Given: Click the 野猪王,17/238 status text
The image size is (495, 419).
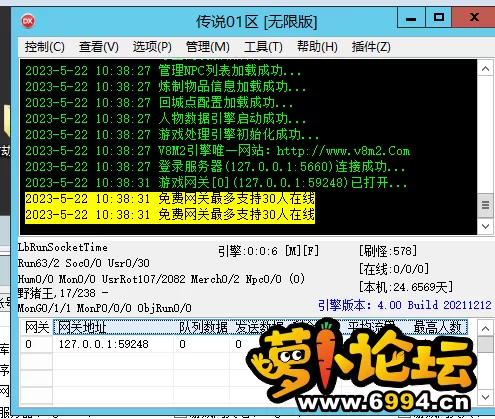Looking at the screenshot, I should tap(63, 293).
